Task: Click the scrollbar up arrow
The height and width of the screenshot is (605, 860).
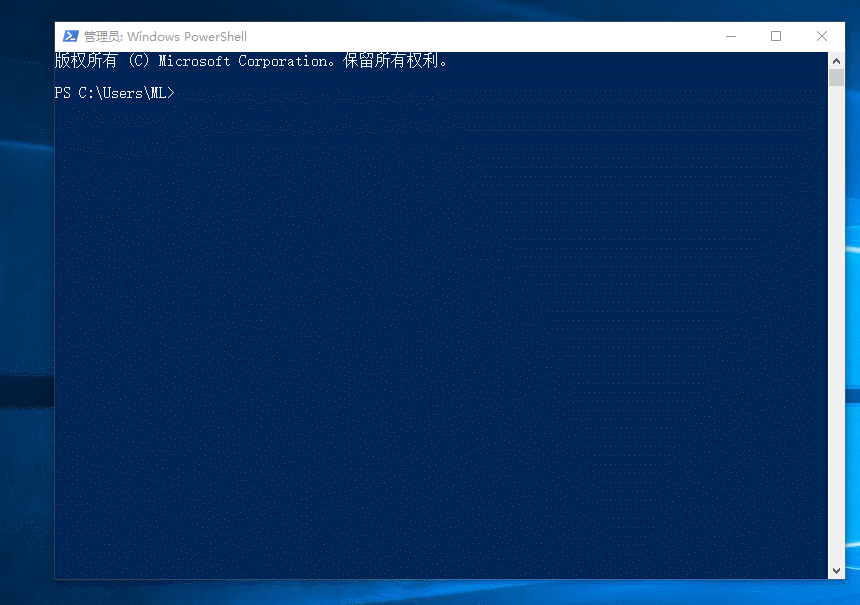Action: tap(836, 61)
